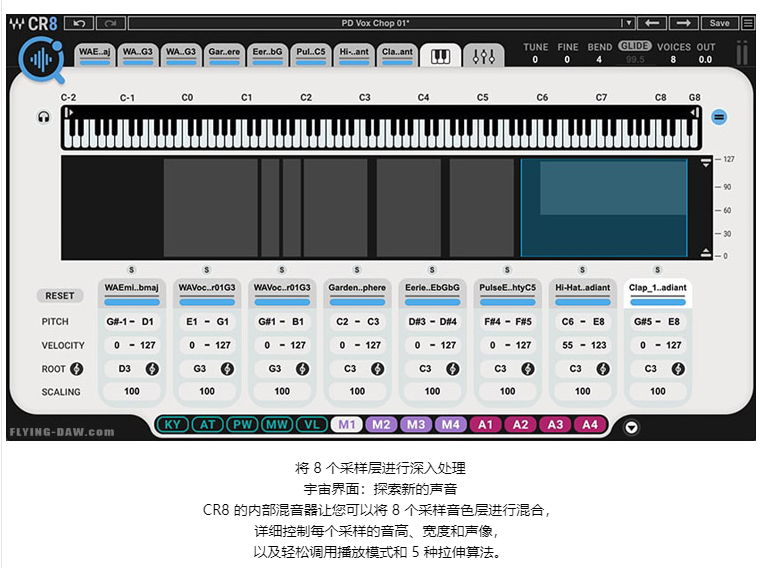This screenshot has width=762, height=568.
Task: Open the keyboard mapping view tab
Action: point(440,56)
